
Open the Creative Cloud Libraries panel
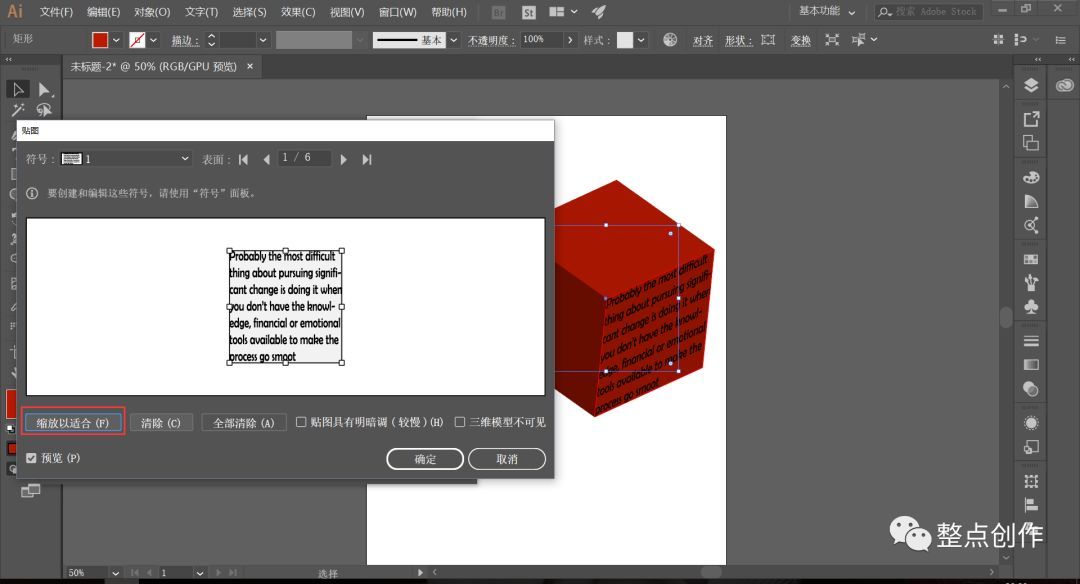coord(1064,85)
